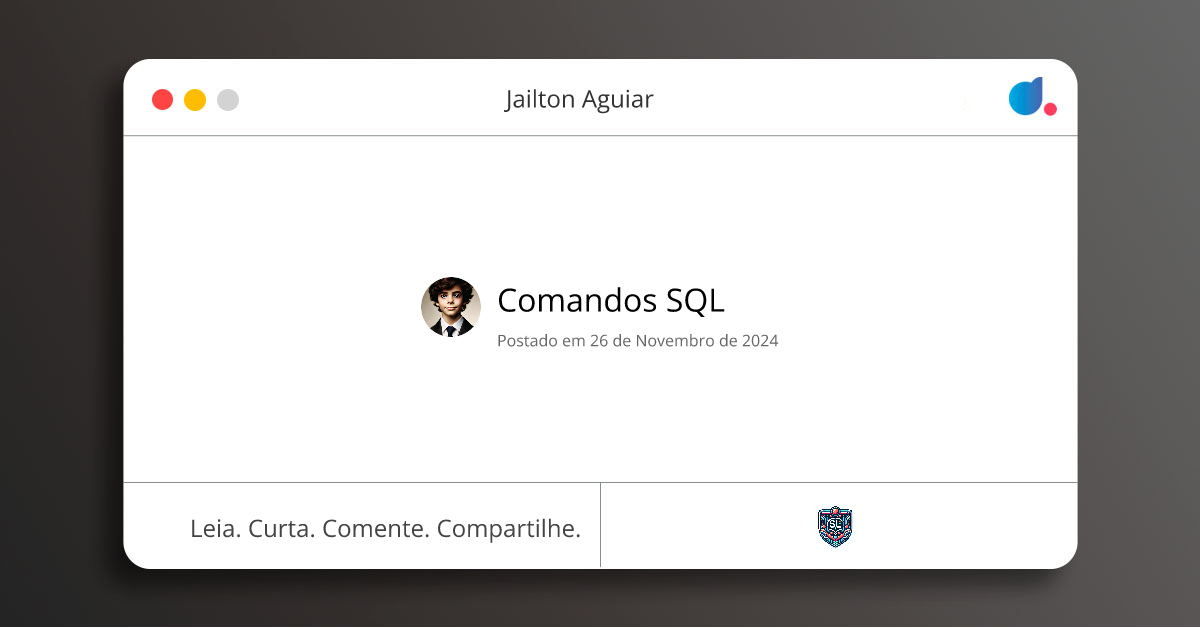Toggle the red circle in the window controls
1200x628 pixels.
click(x=162, y=99)
